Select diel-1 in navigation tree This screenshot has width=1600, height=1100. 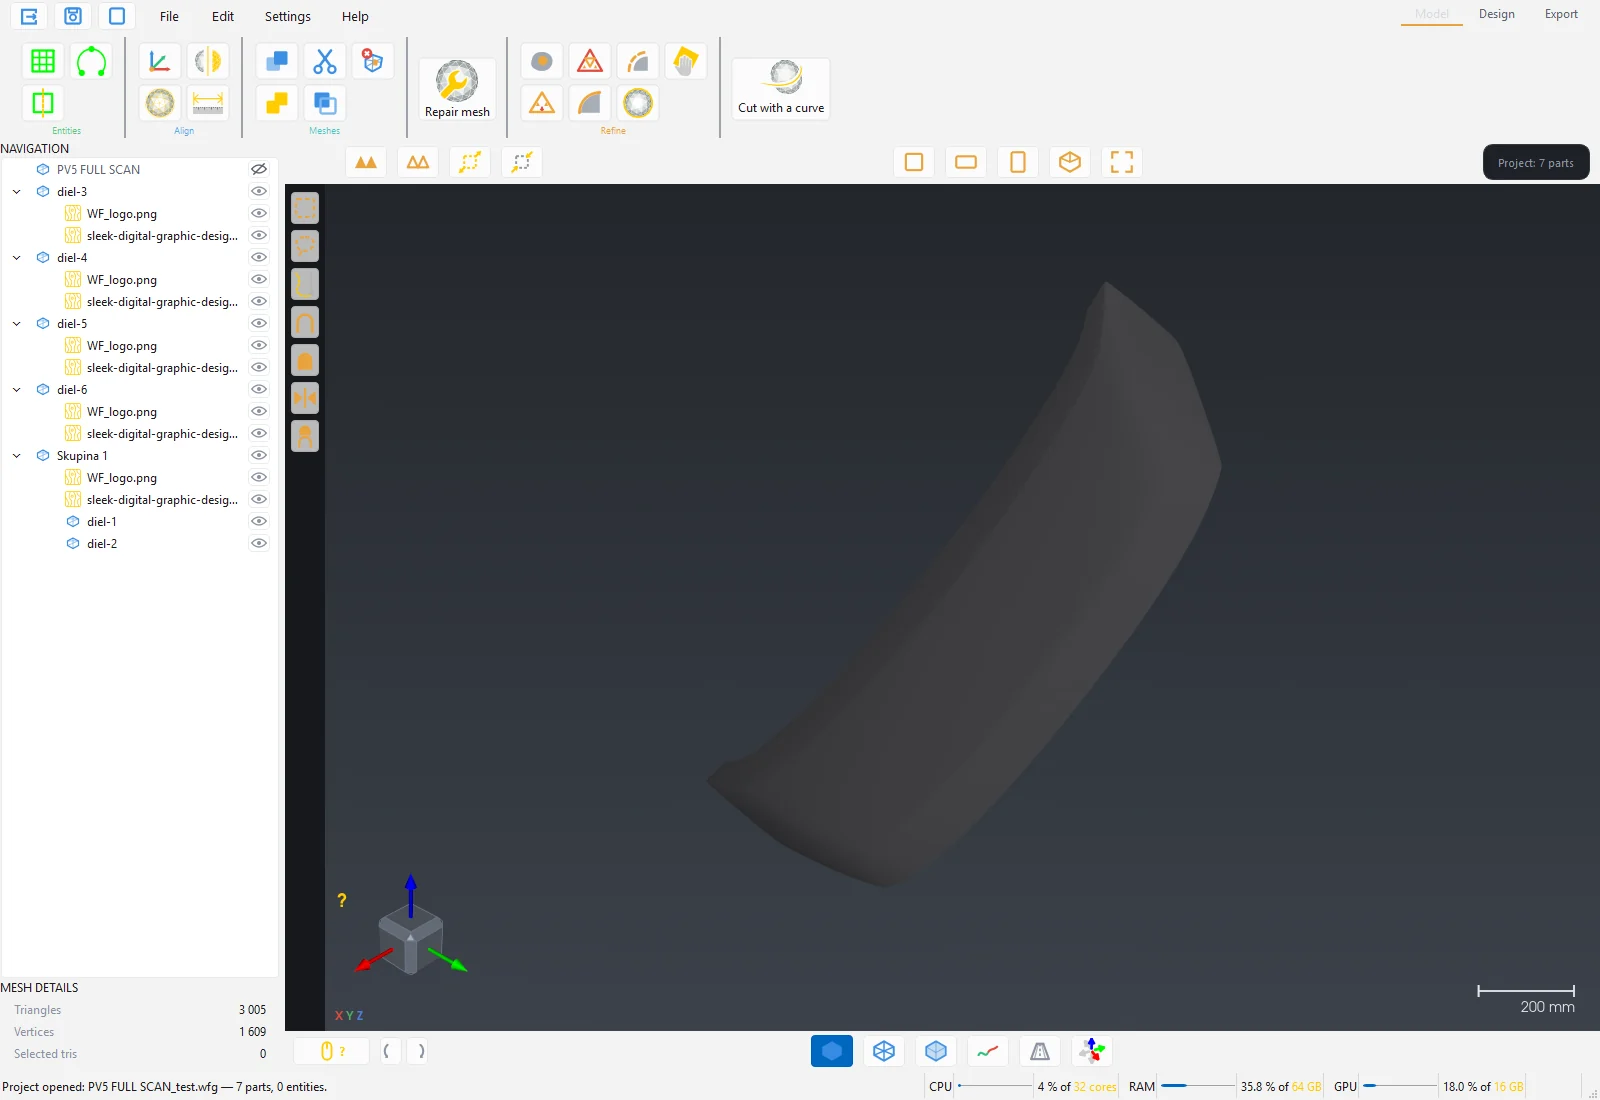tap(102, 521)
